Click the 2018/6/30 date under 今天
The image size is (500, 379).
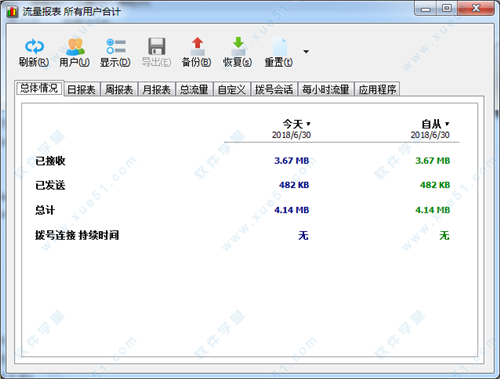pyautogui.click(x=291, y=135)
